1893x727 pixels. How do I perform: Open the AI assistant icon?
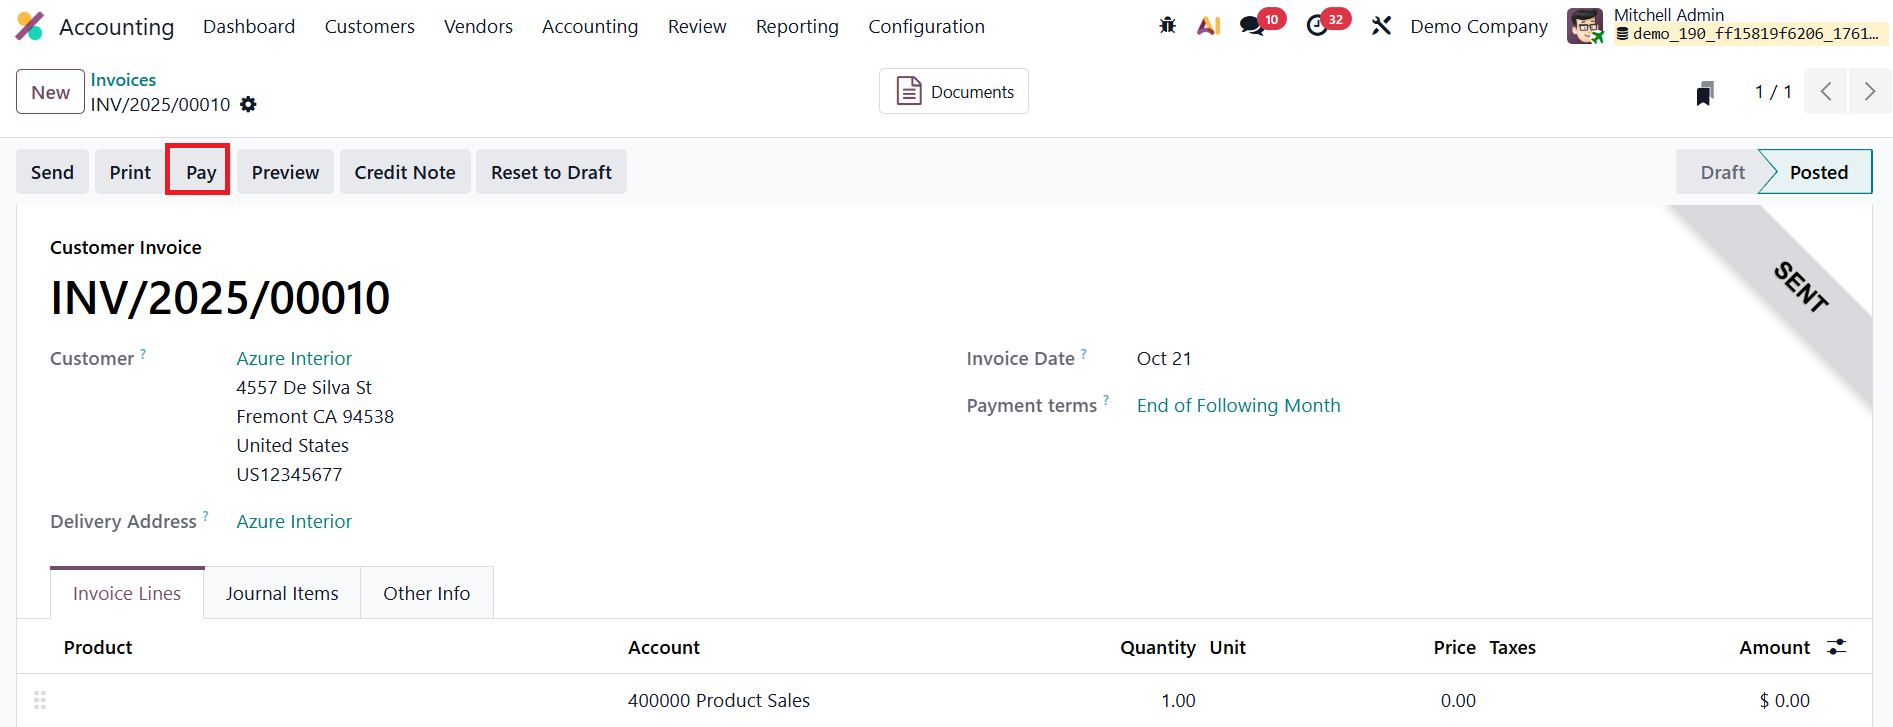[1209, 26]
